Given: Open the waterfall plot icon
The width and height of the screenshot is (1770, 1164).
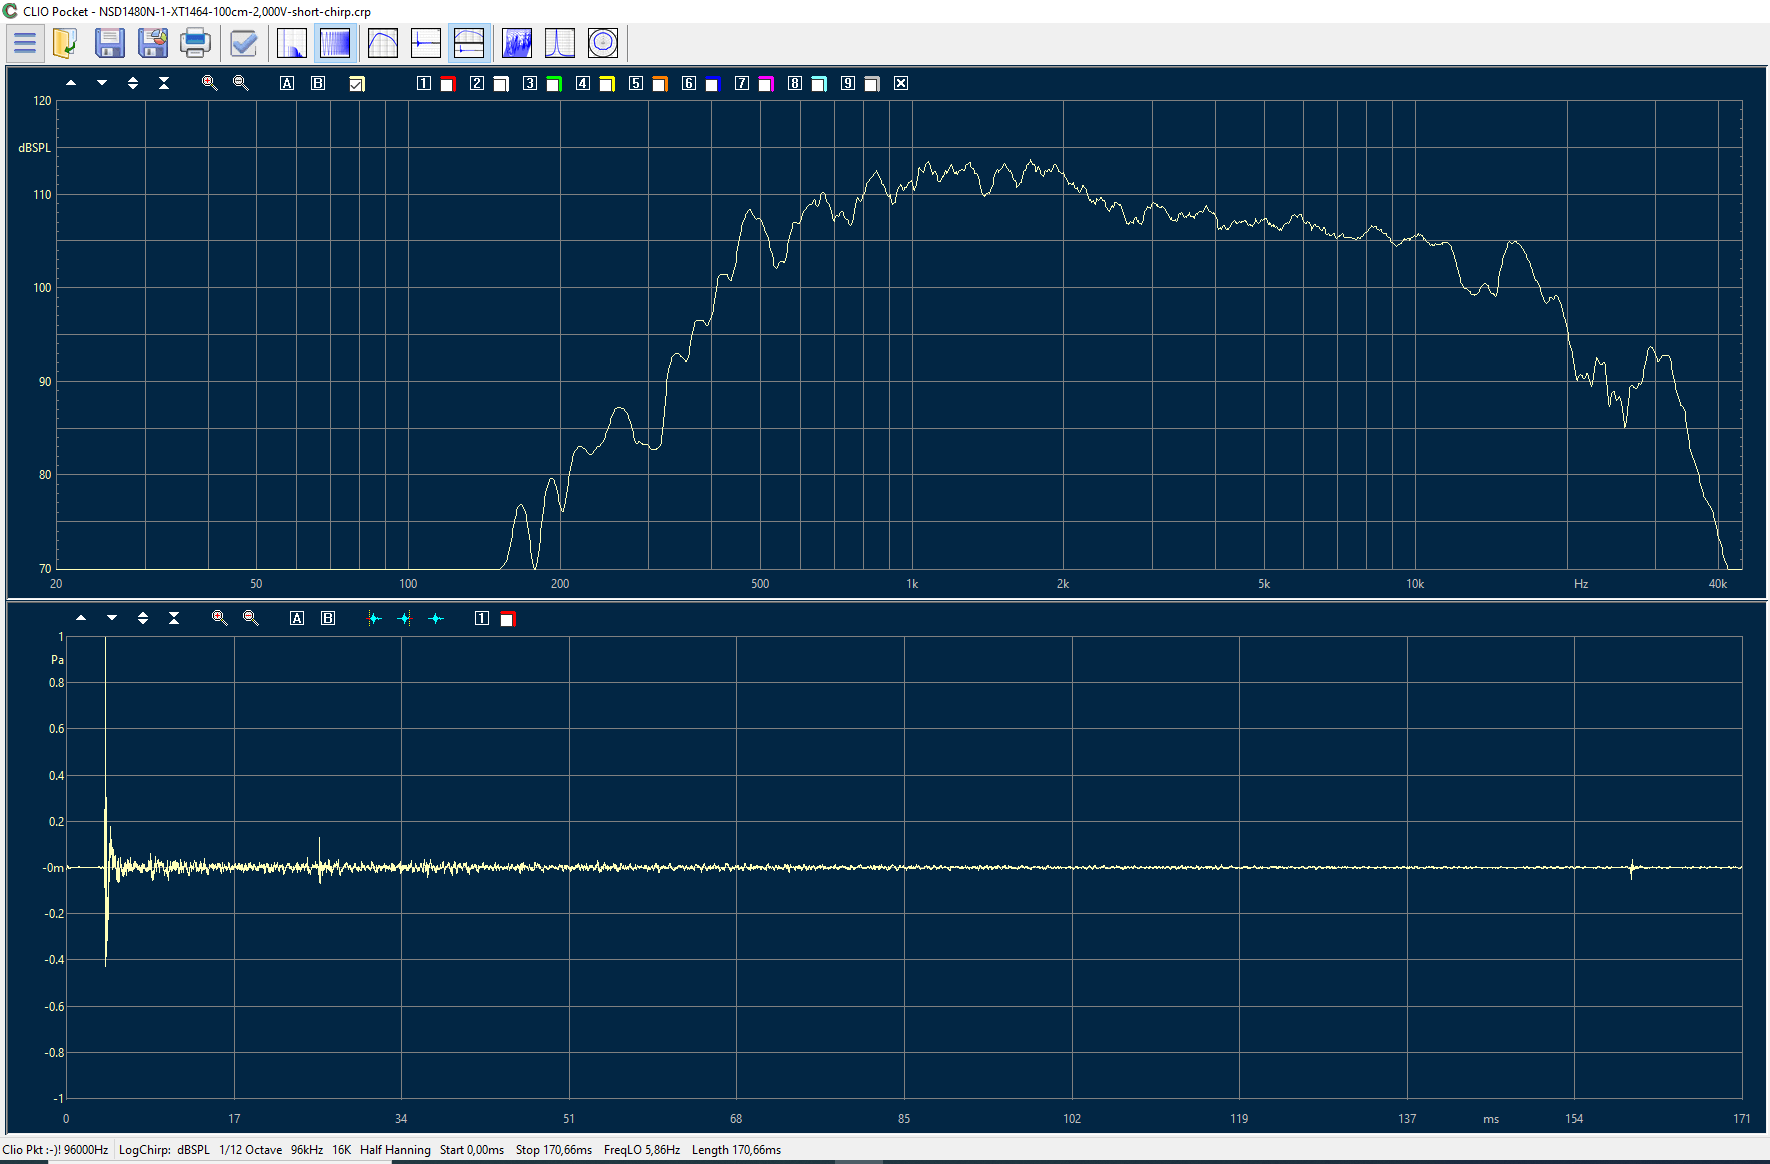Looking at the screenshot, I should [517, 43].
